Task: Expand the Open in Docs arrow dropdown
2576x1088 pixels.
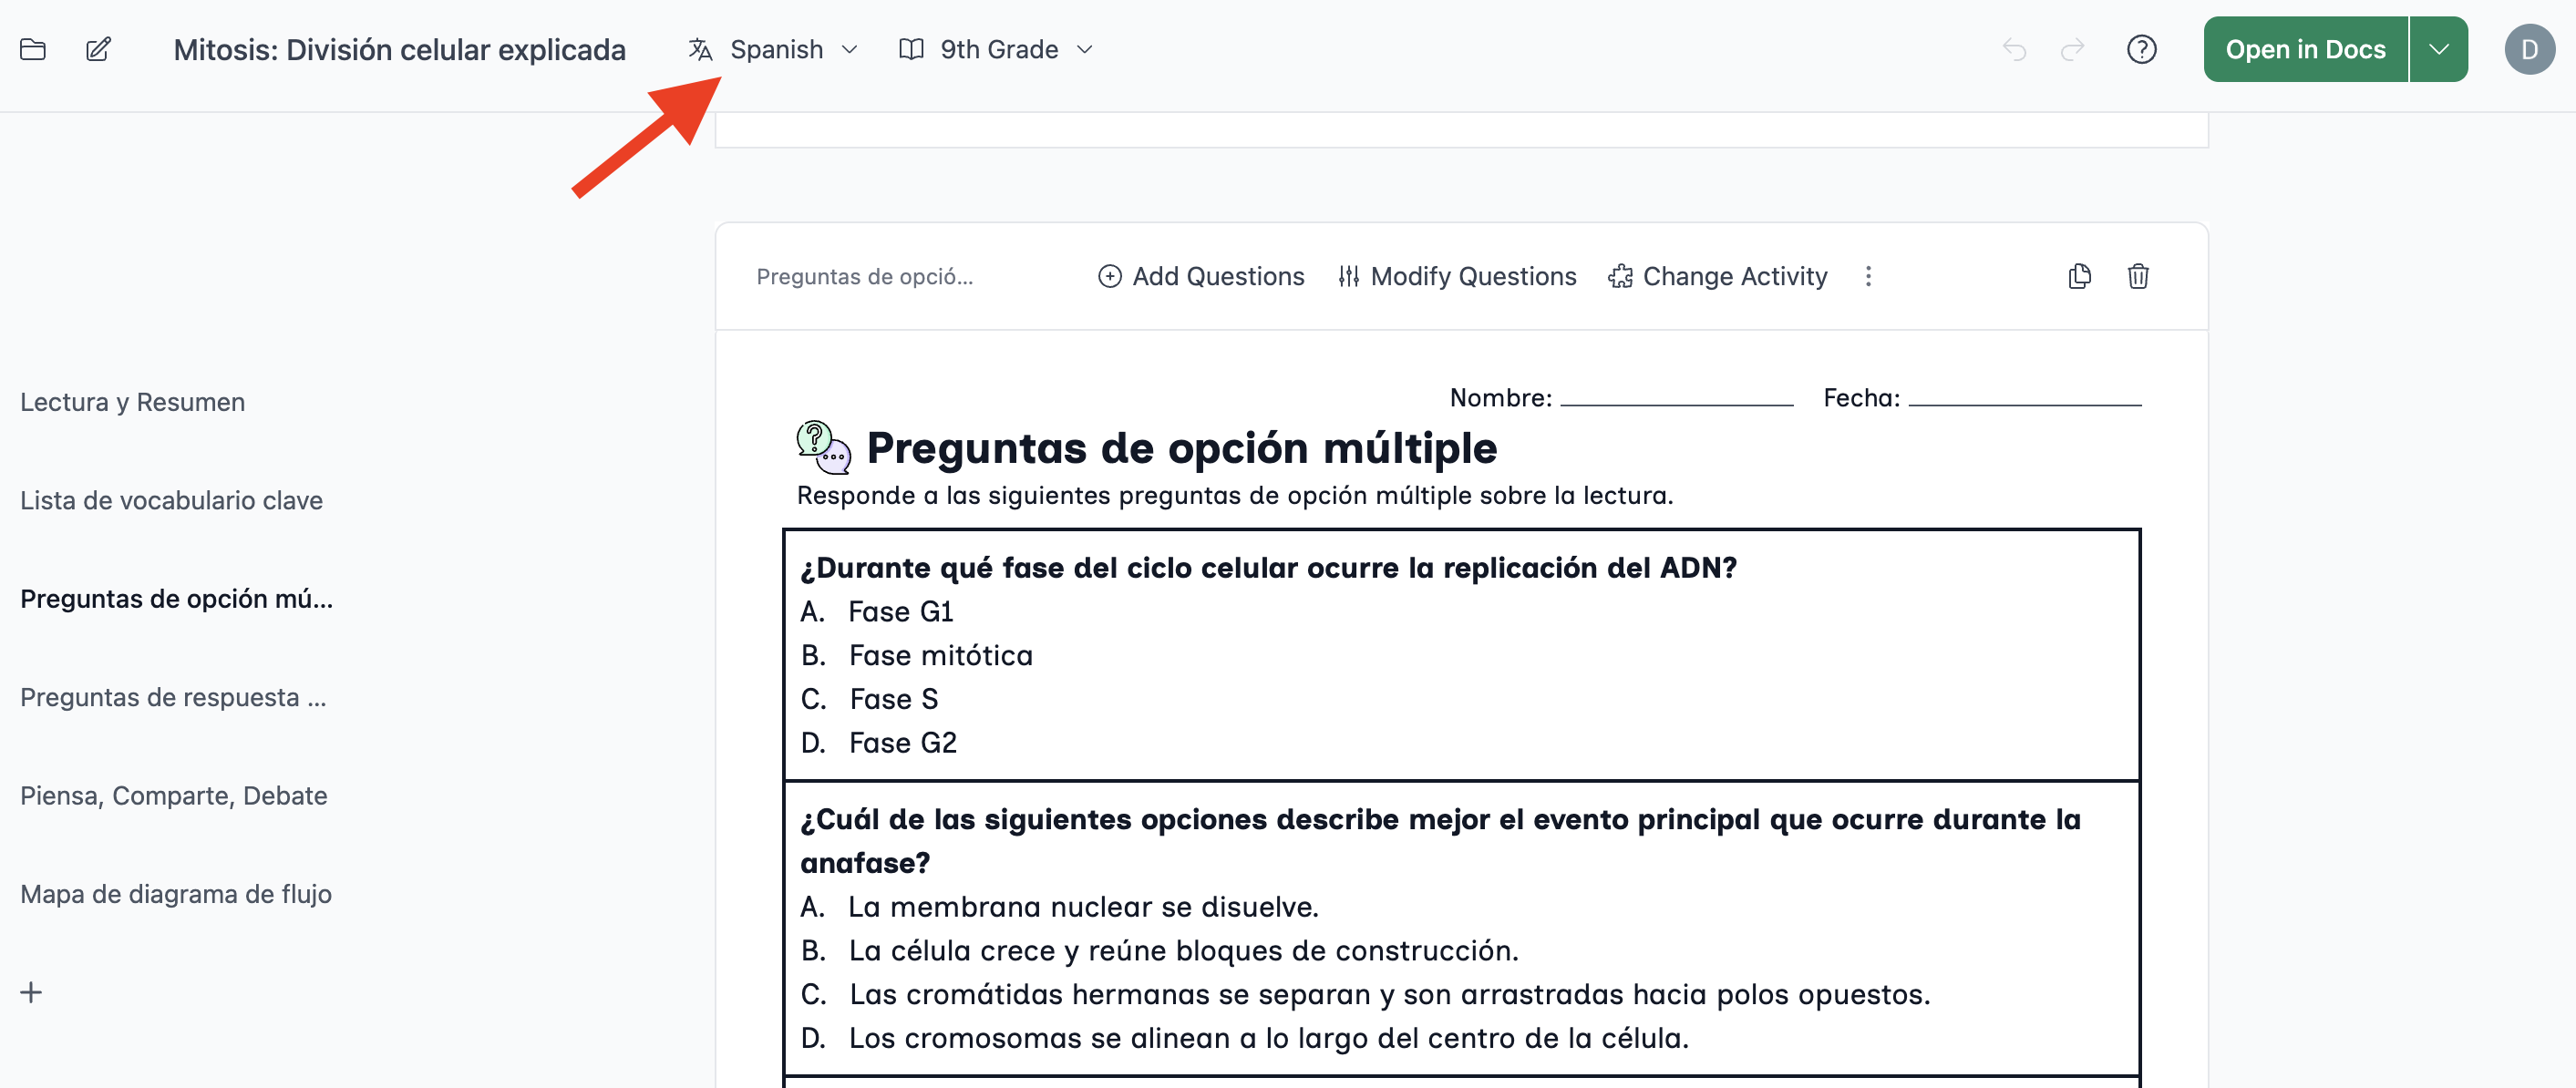Action: (x=2438, y=49)
